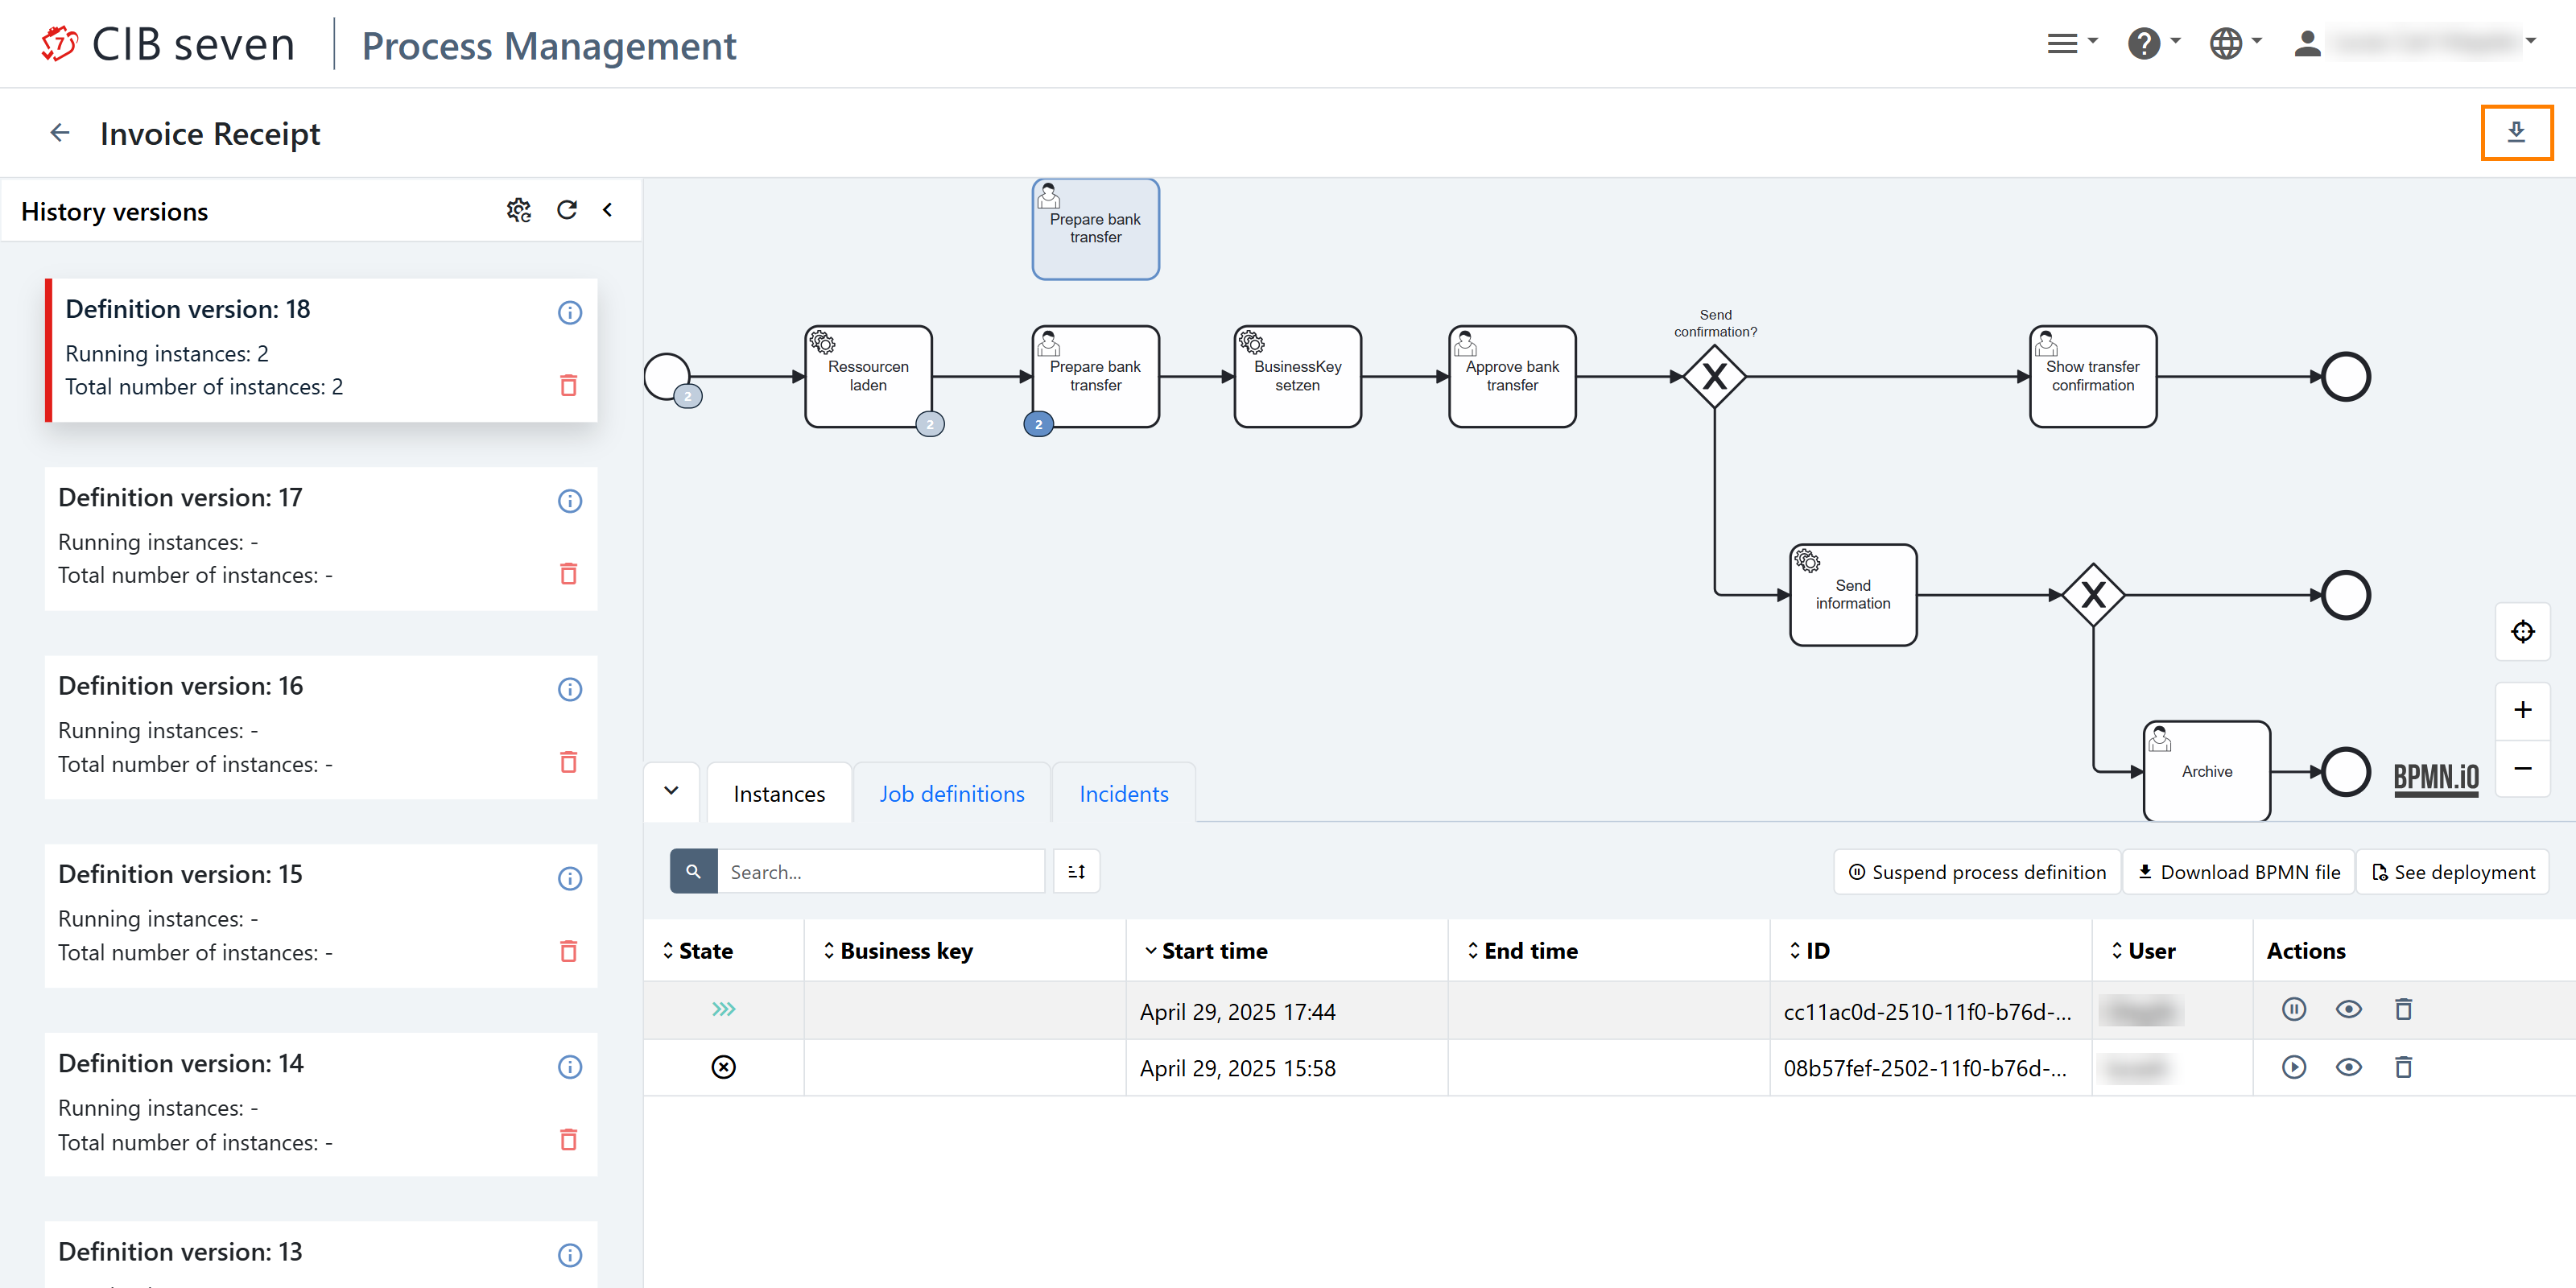View details of instance cc11ac0d
This screenshot has width=2576, height=1288.
(x=2348, y=1010)
